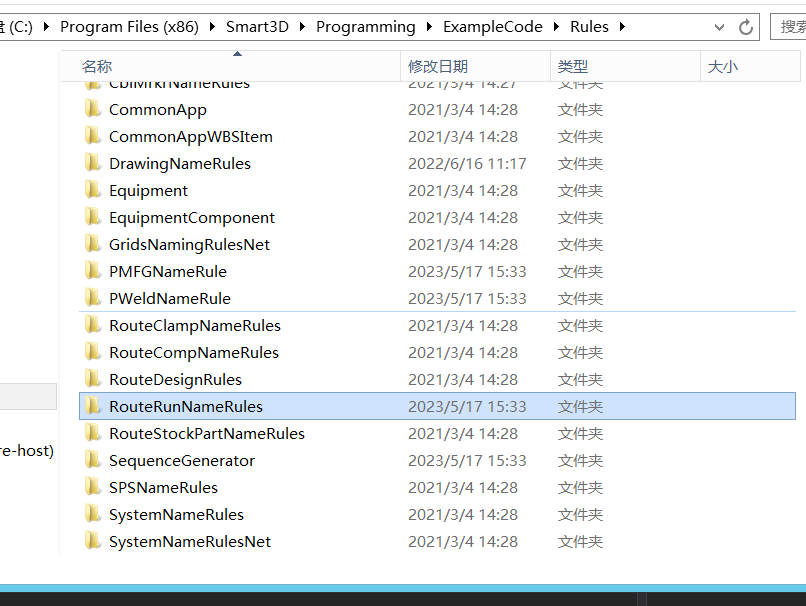The image size is (806, 606).
Task: Click the modified date of RouteRunNameRules
Action: click(x=467, y=407)
